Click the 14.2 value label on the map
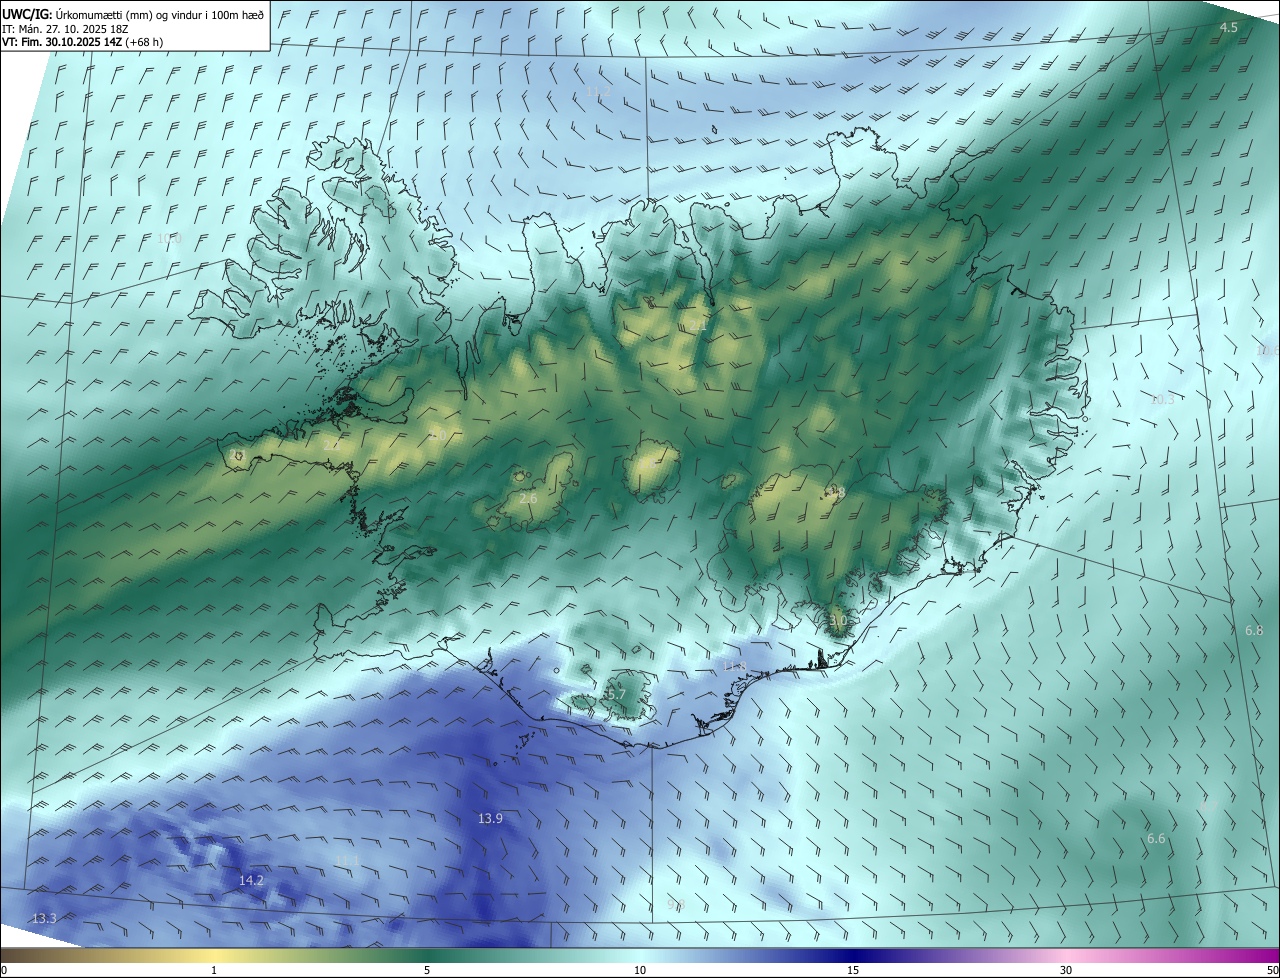Viewport: 1280px width, 978px height. (x=251, y=880)
